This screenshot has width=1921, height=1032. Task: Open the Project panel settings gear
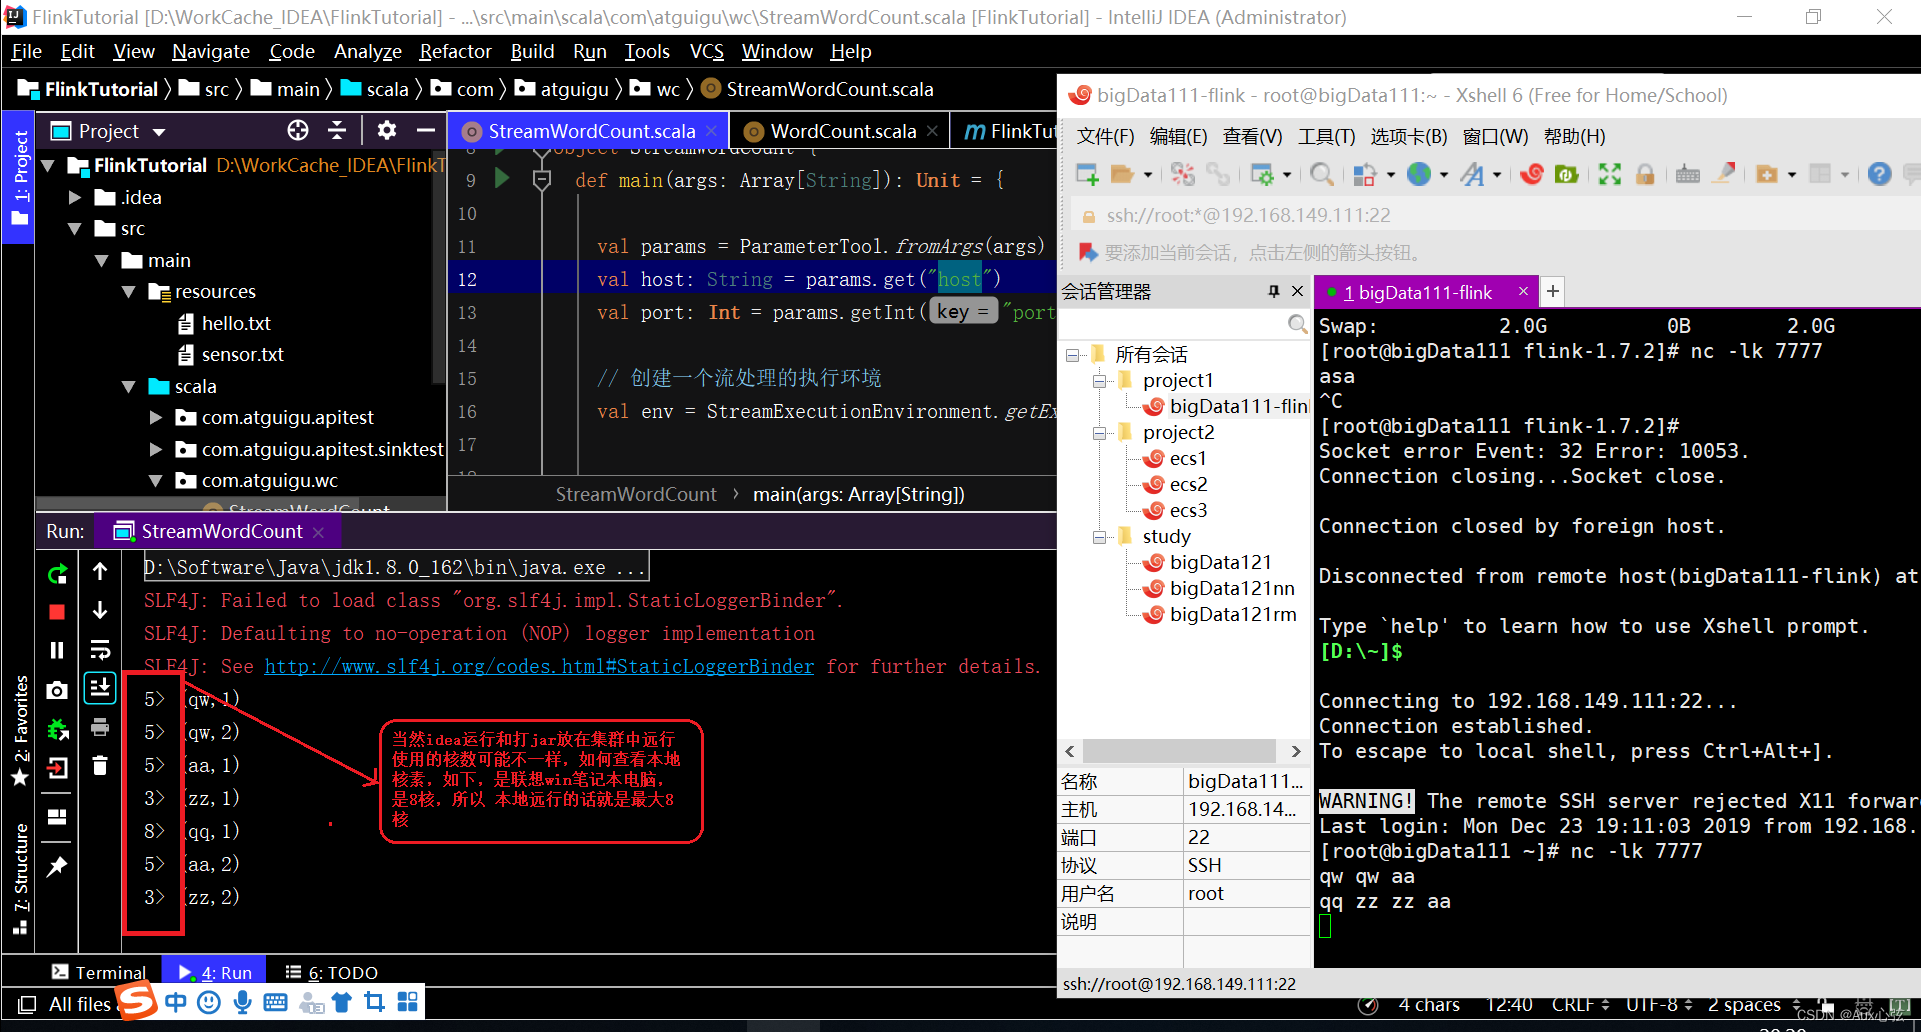tap(386, 130)
